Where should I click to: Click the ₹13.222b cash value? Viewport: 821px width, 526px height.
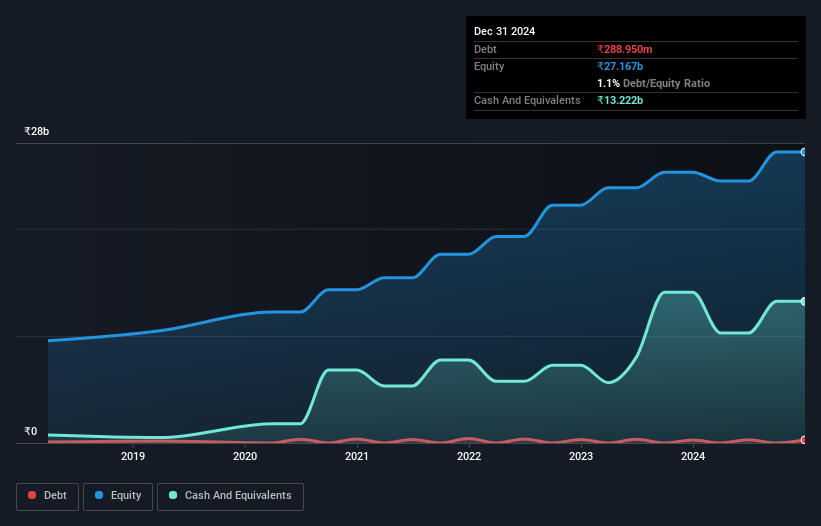pos(620,100)
